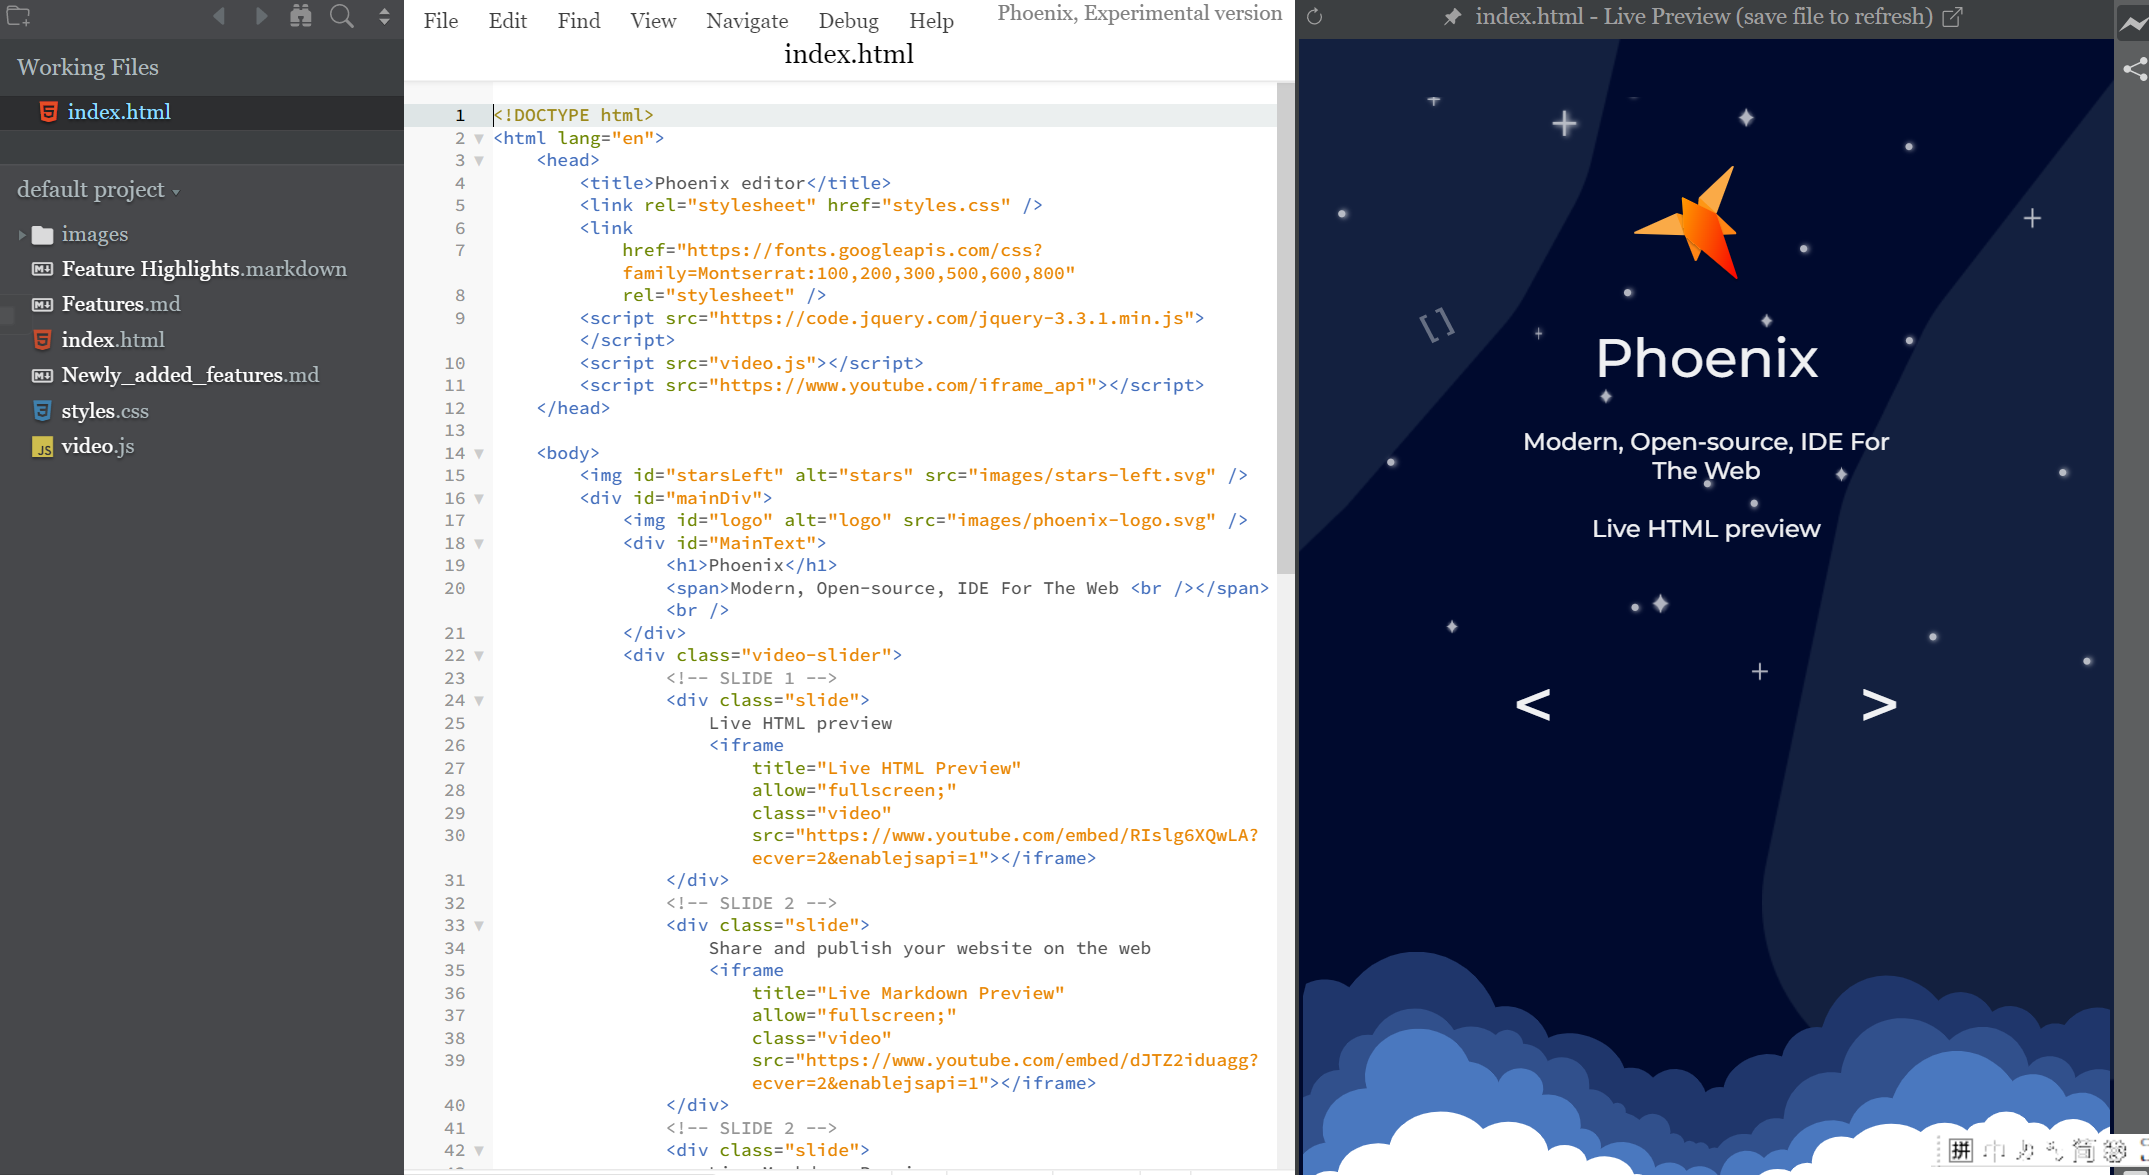The height and width of the screenshot is (1175, 2149).
Task: Show next slide with right chevron
Action: [x=1879, y=704]
